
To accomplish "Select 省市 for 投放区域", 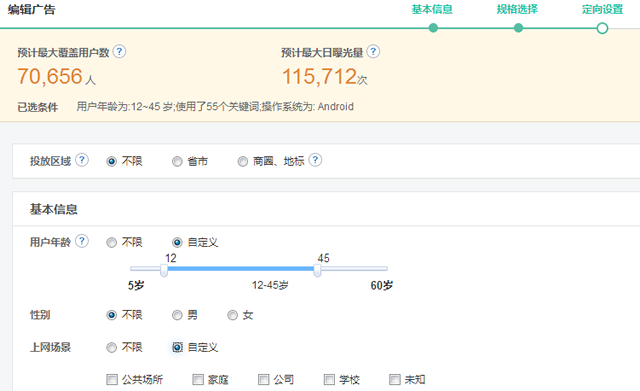I will click(177, 162).
